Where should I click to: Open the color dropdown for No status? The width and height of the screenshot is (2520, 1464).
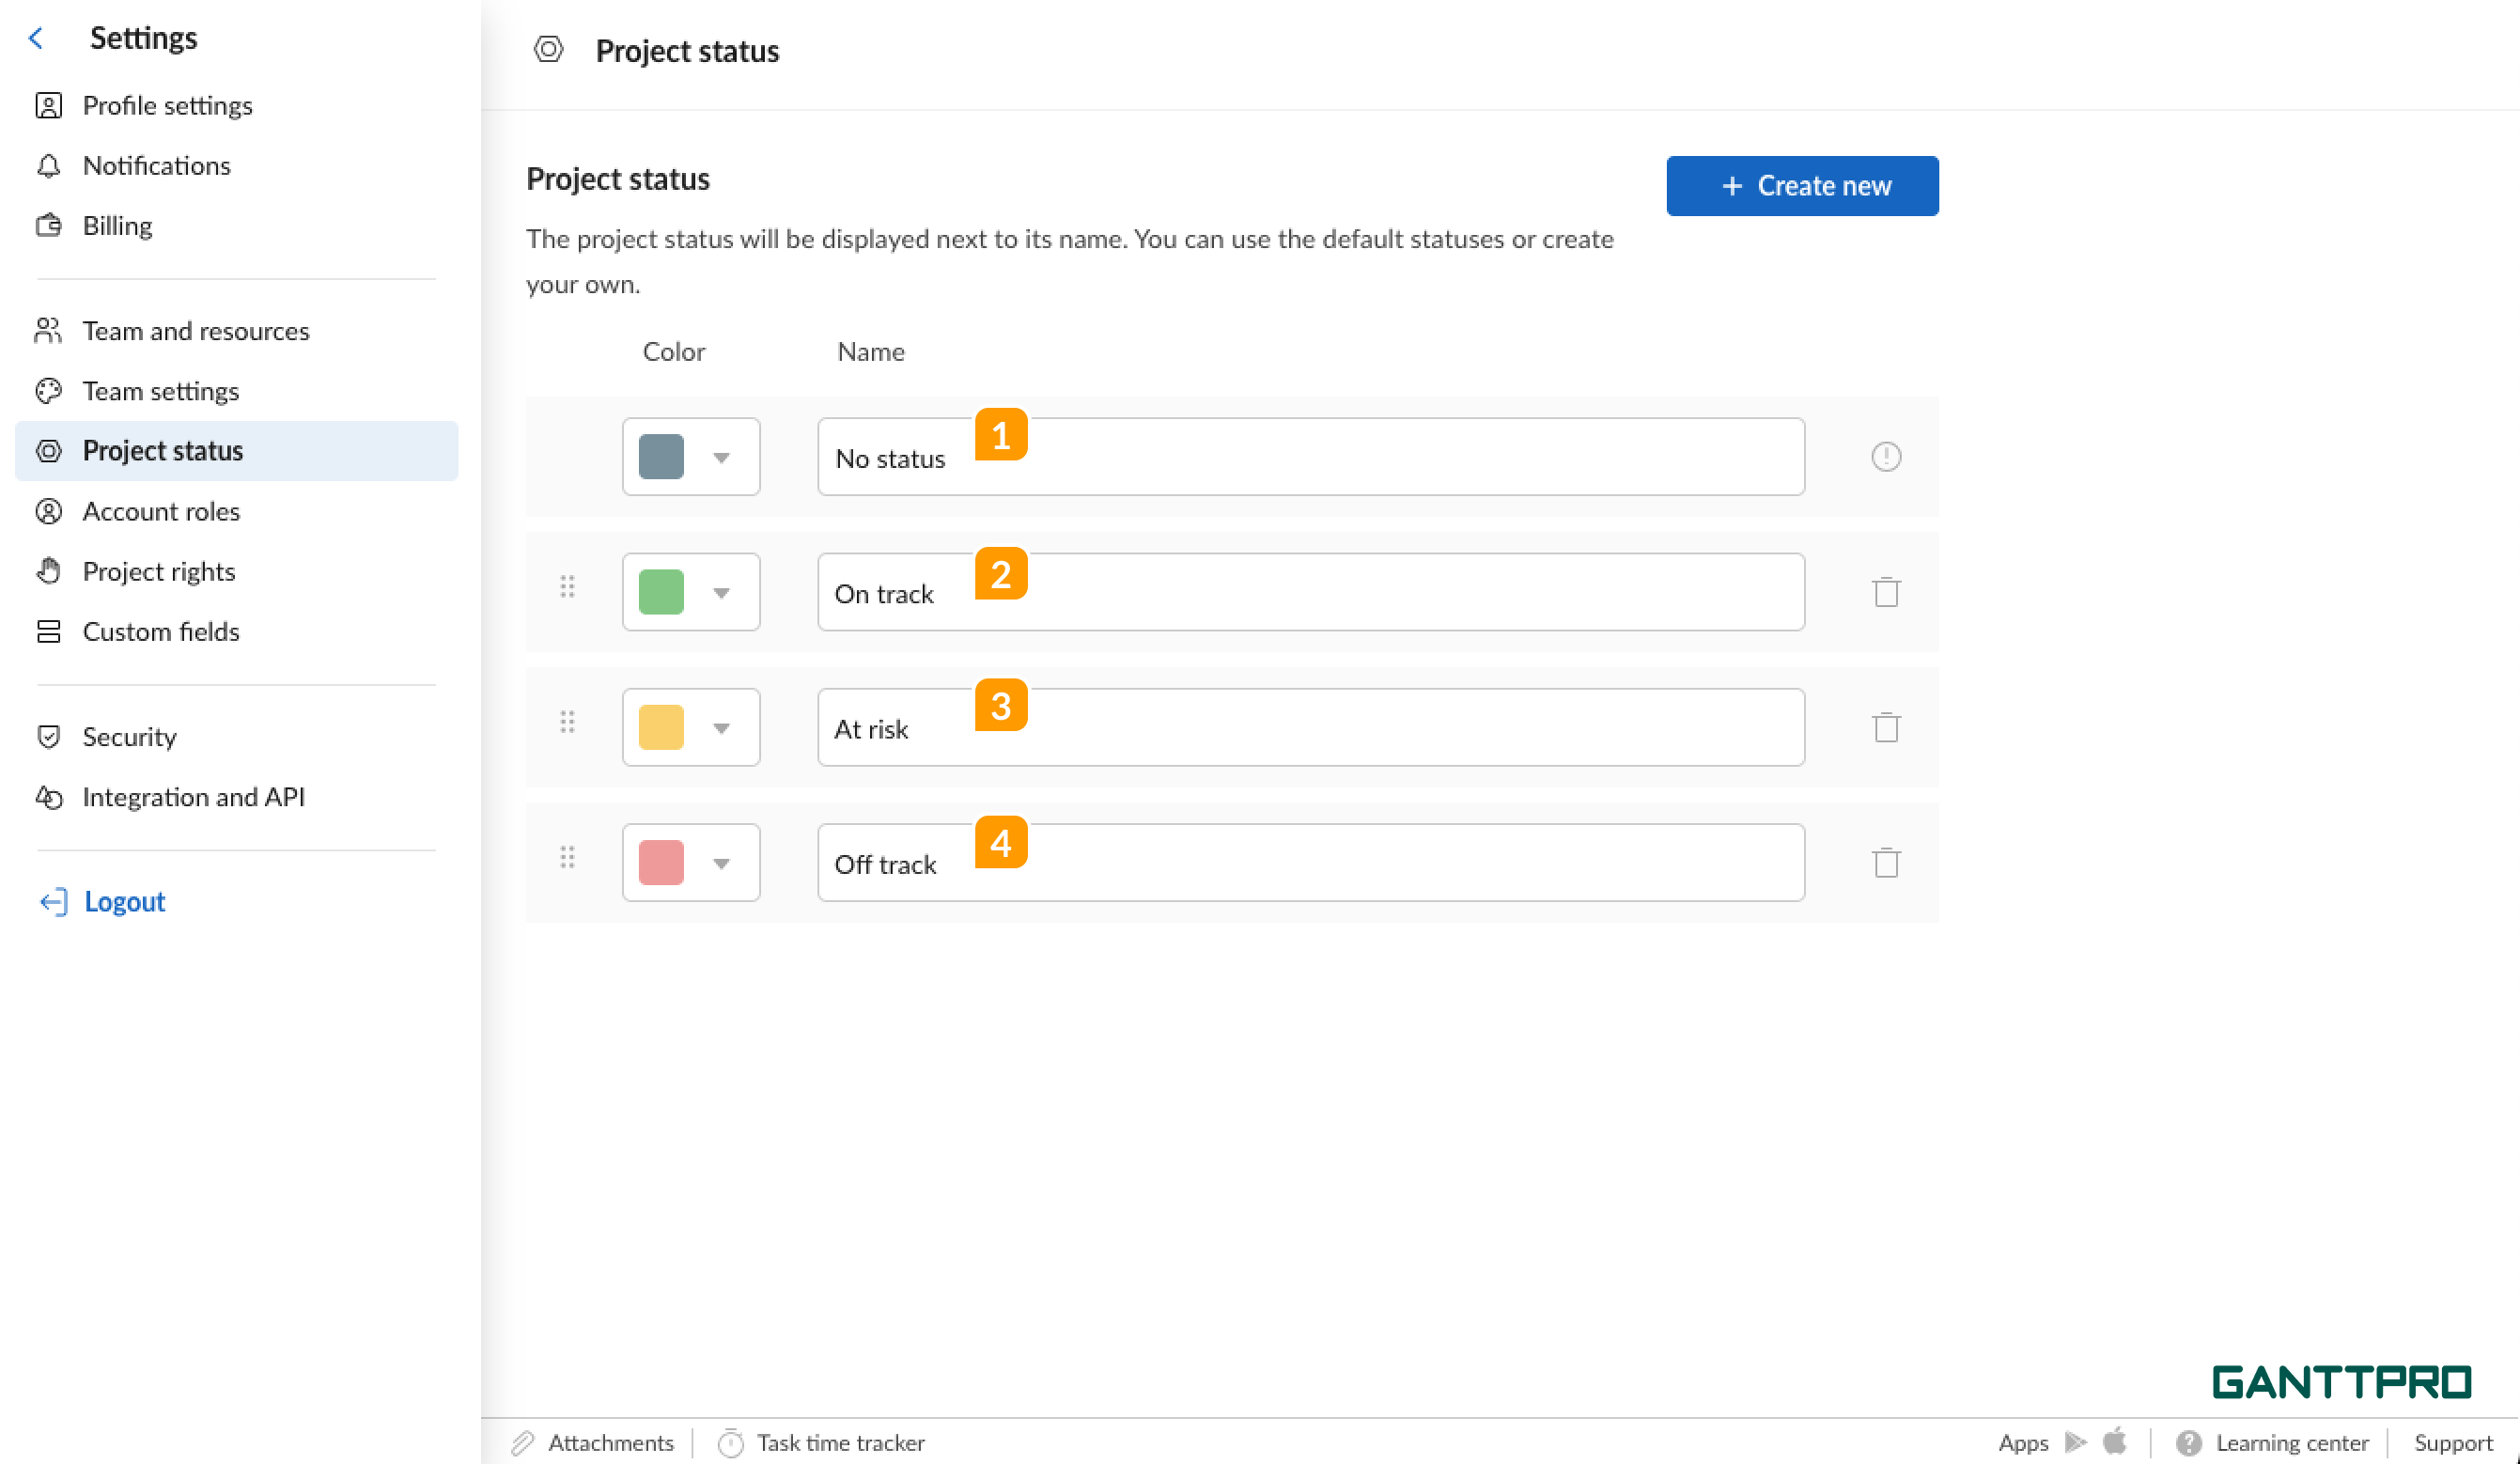(x=722, y=457)
